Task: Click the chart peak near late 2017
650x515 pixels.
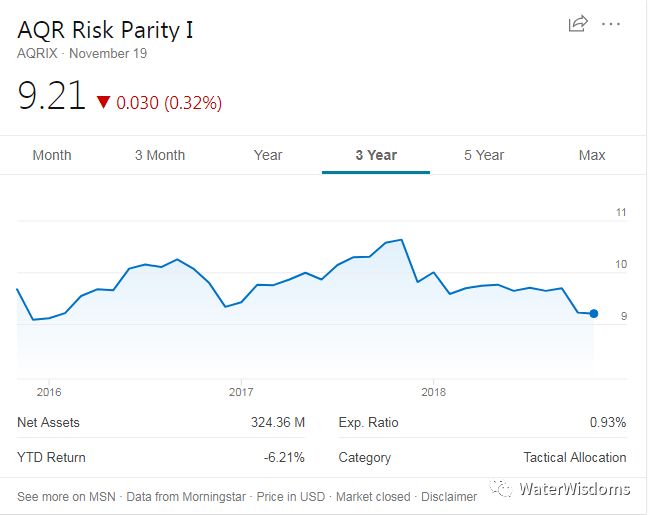Action: (x=401, y=240)
